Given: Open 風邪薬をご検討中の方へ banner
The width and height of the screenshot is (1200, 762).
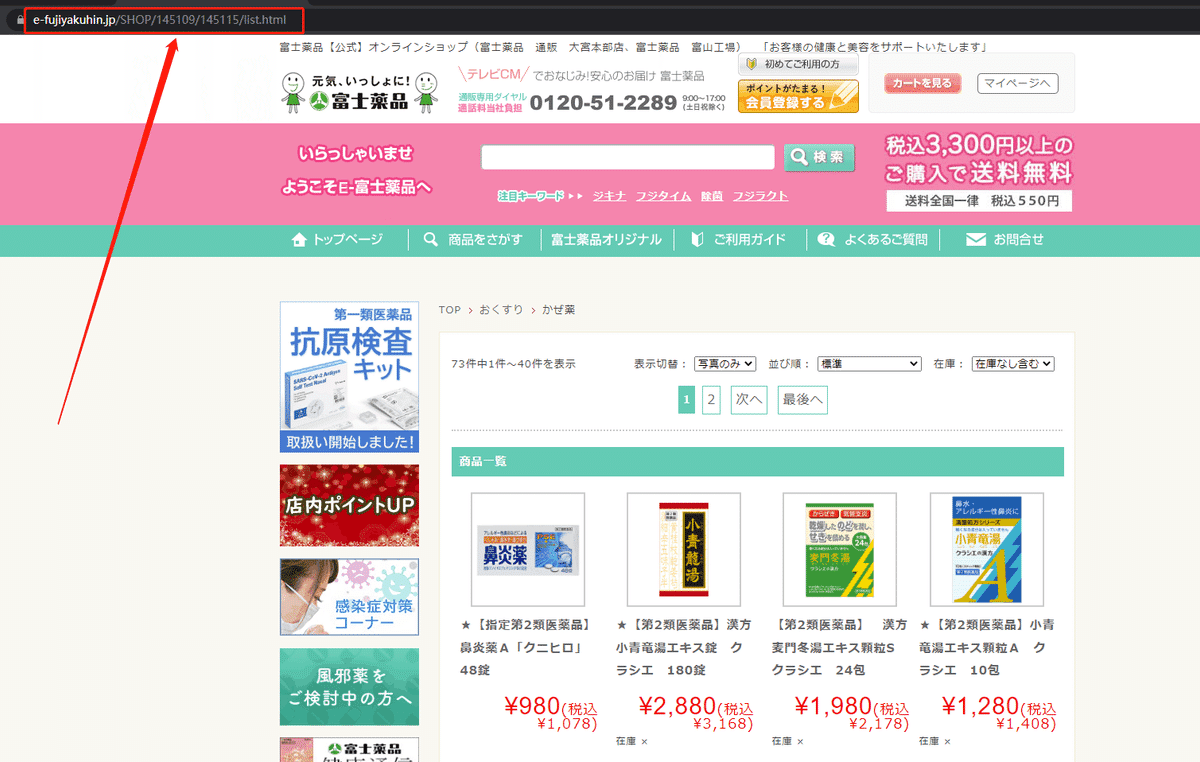Looking at the screenshot, I should pos(349,687).
